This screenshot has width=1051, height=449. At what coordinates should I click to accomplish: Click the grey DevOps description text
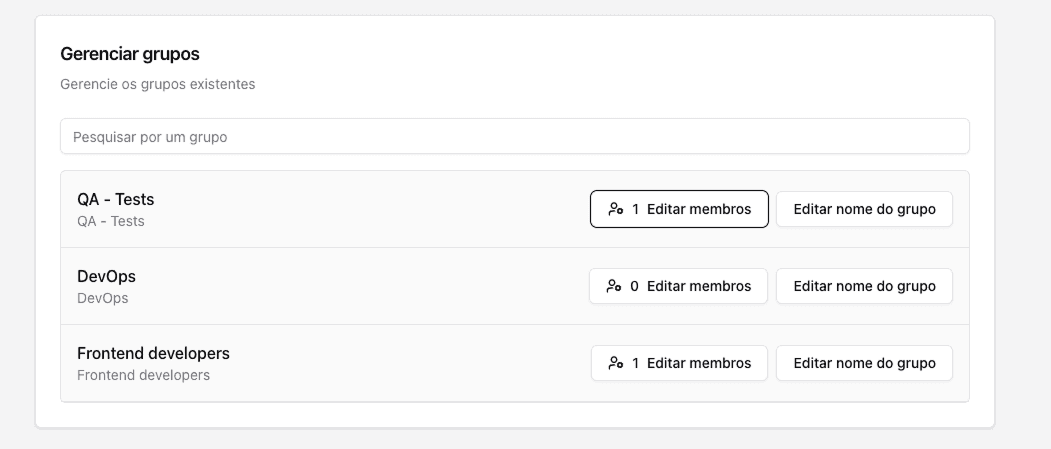click(x=103, y=298)
